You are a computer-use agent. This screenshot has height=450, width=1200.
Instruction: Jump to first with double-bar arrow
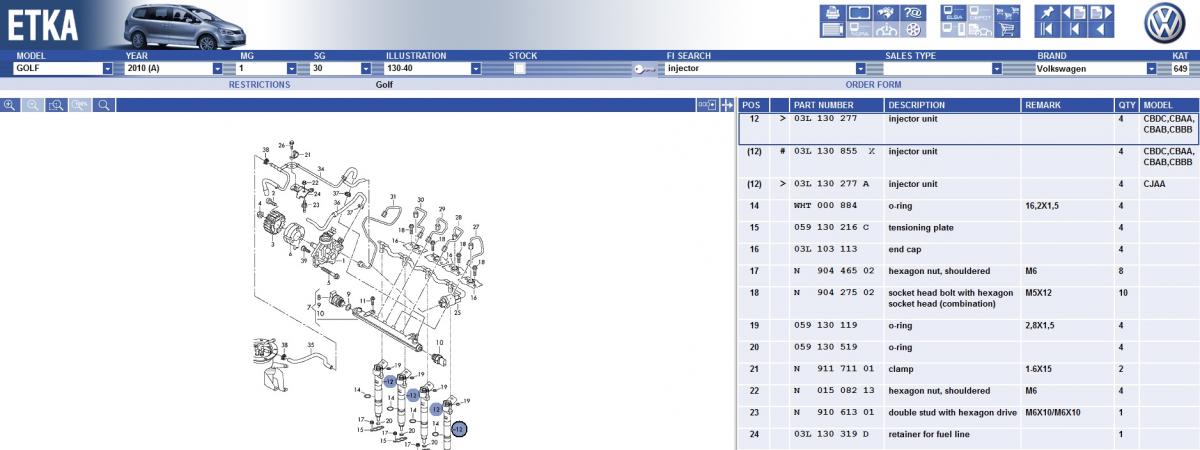click(1047, 29)
